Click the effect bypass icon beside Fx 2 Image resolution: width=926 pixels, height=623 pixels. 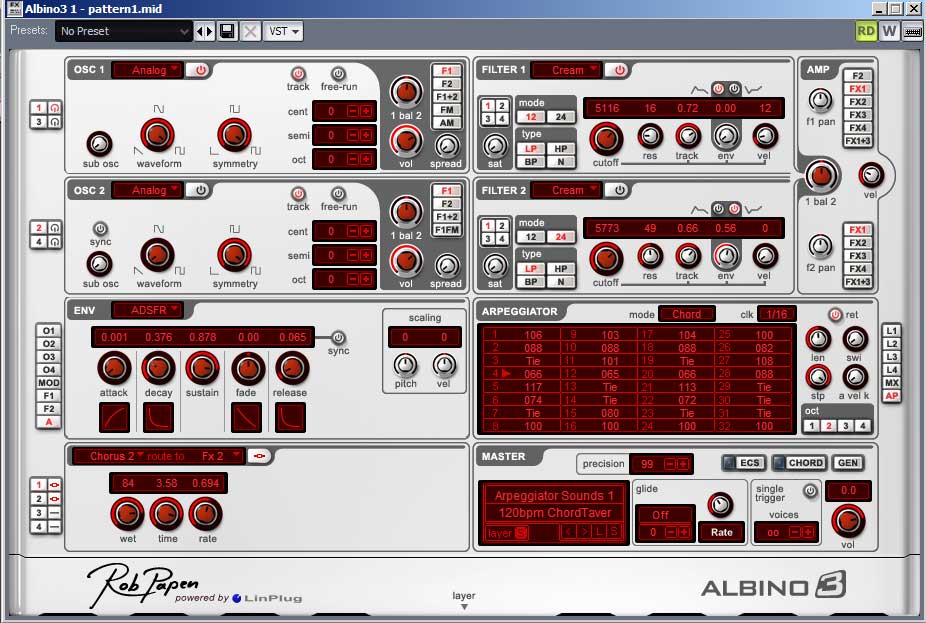(259, 456)
